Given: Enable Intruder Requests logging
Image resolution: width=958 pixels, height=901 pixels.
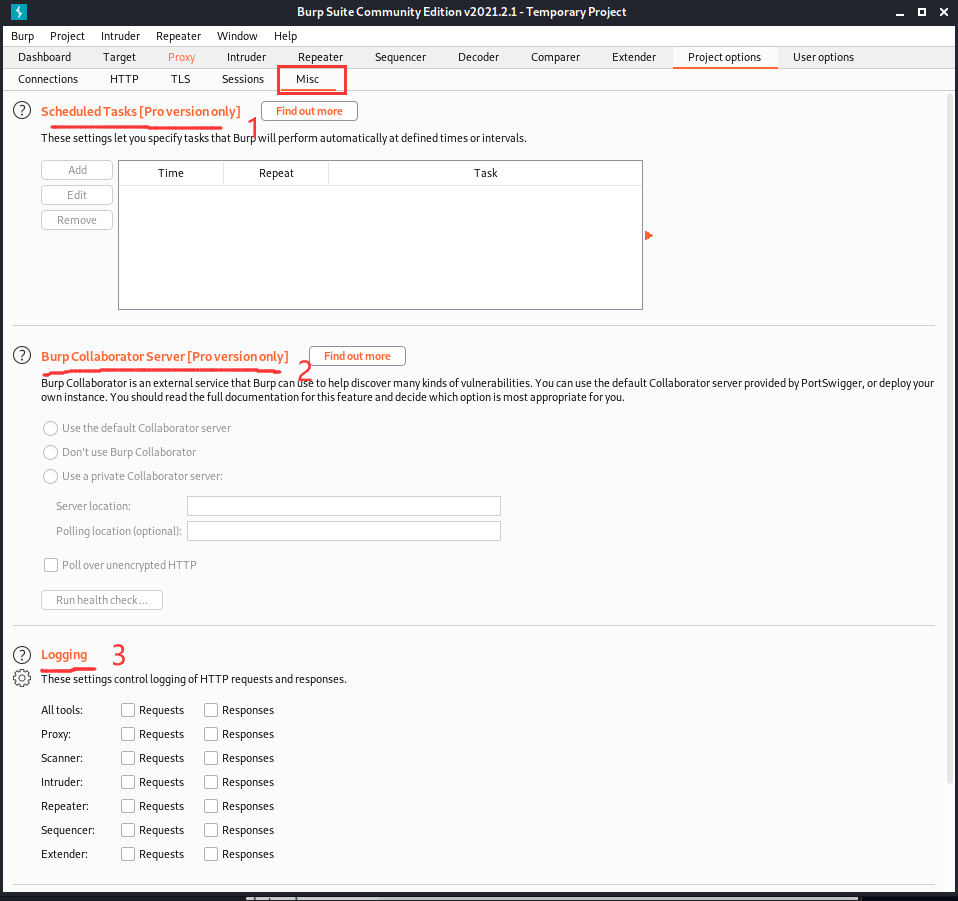Looking at the screenshot, I should (128, 782).
